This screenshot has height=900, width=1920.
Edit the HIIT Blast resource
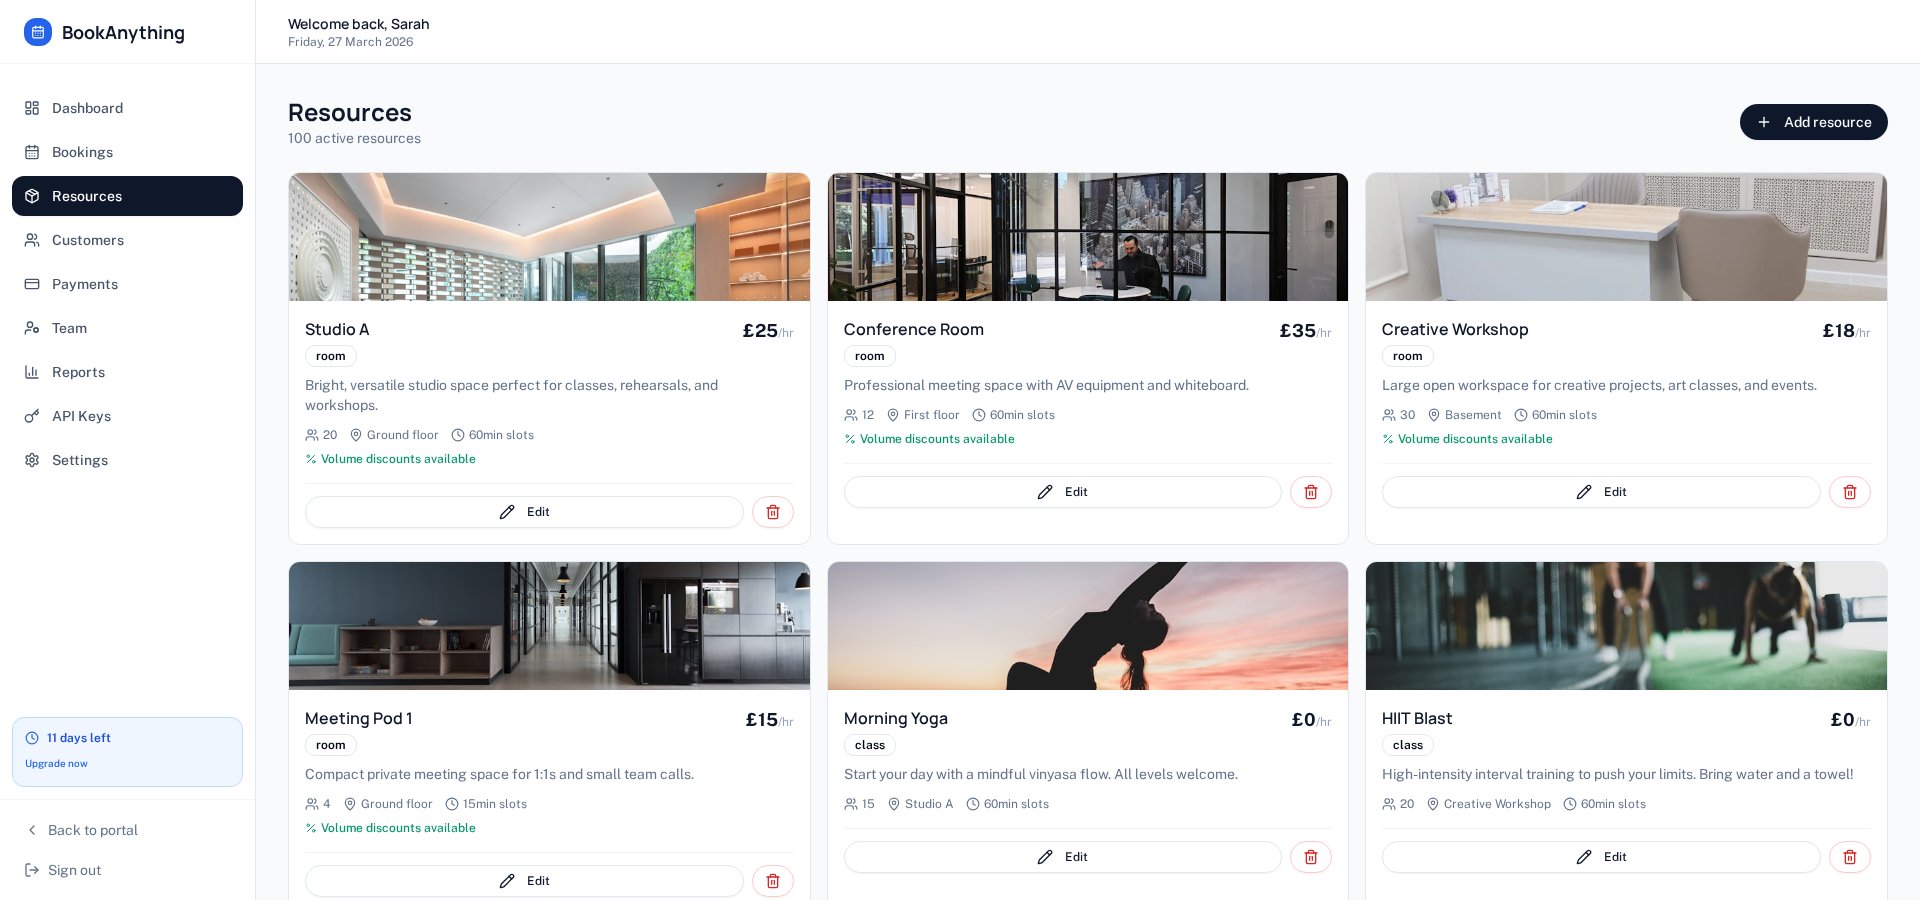click(x=1601, y=857)
